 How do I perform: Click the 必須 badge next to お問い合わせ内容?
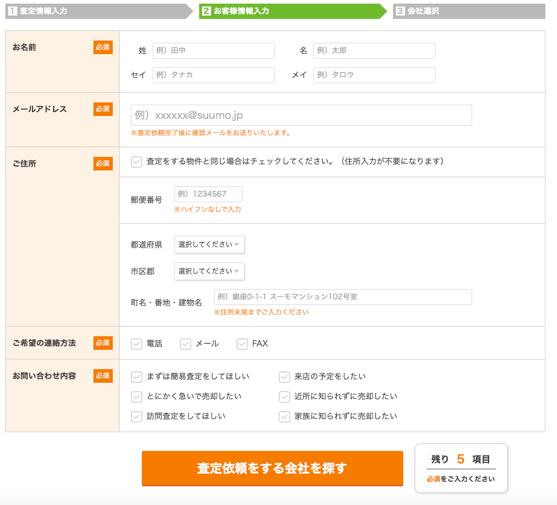pyautogui.click(x=103, y=376)
